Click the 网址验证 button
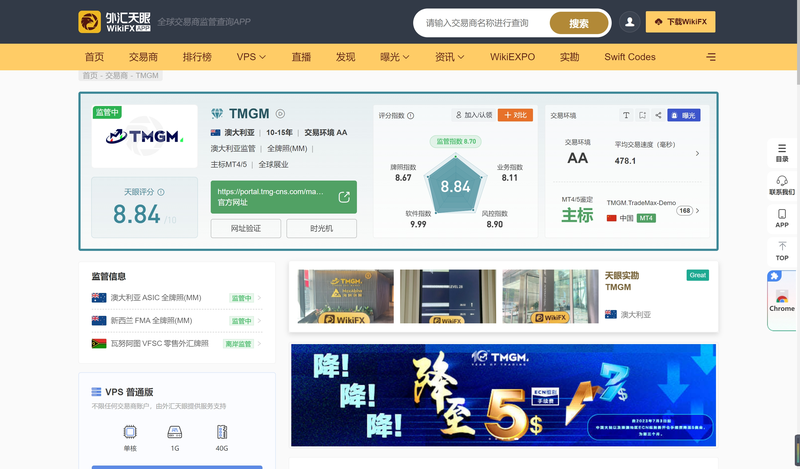The height and width of the screenshot is (469, 800). point(246,228)
